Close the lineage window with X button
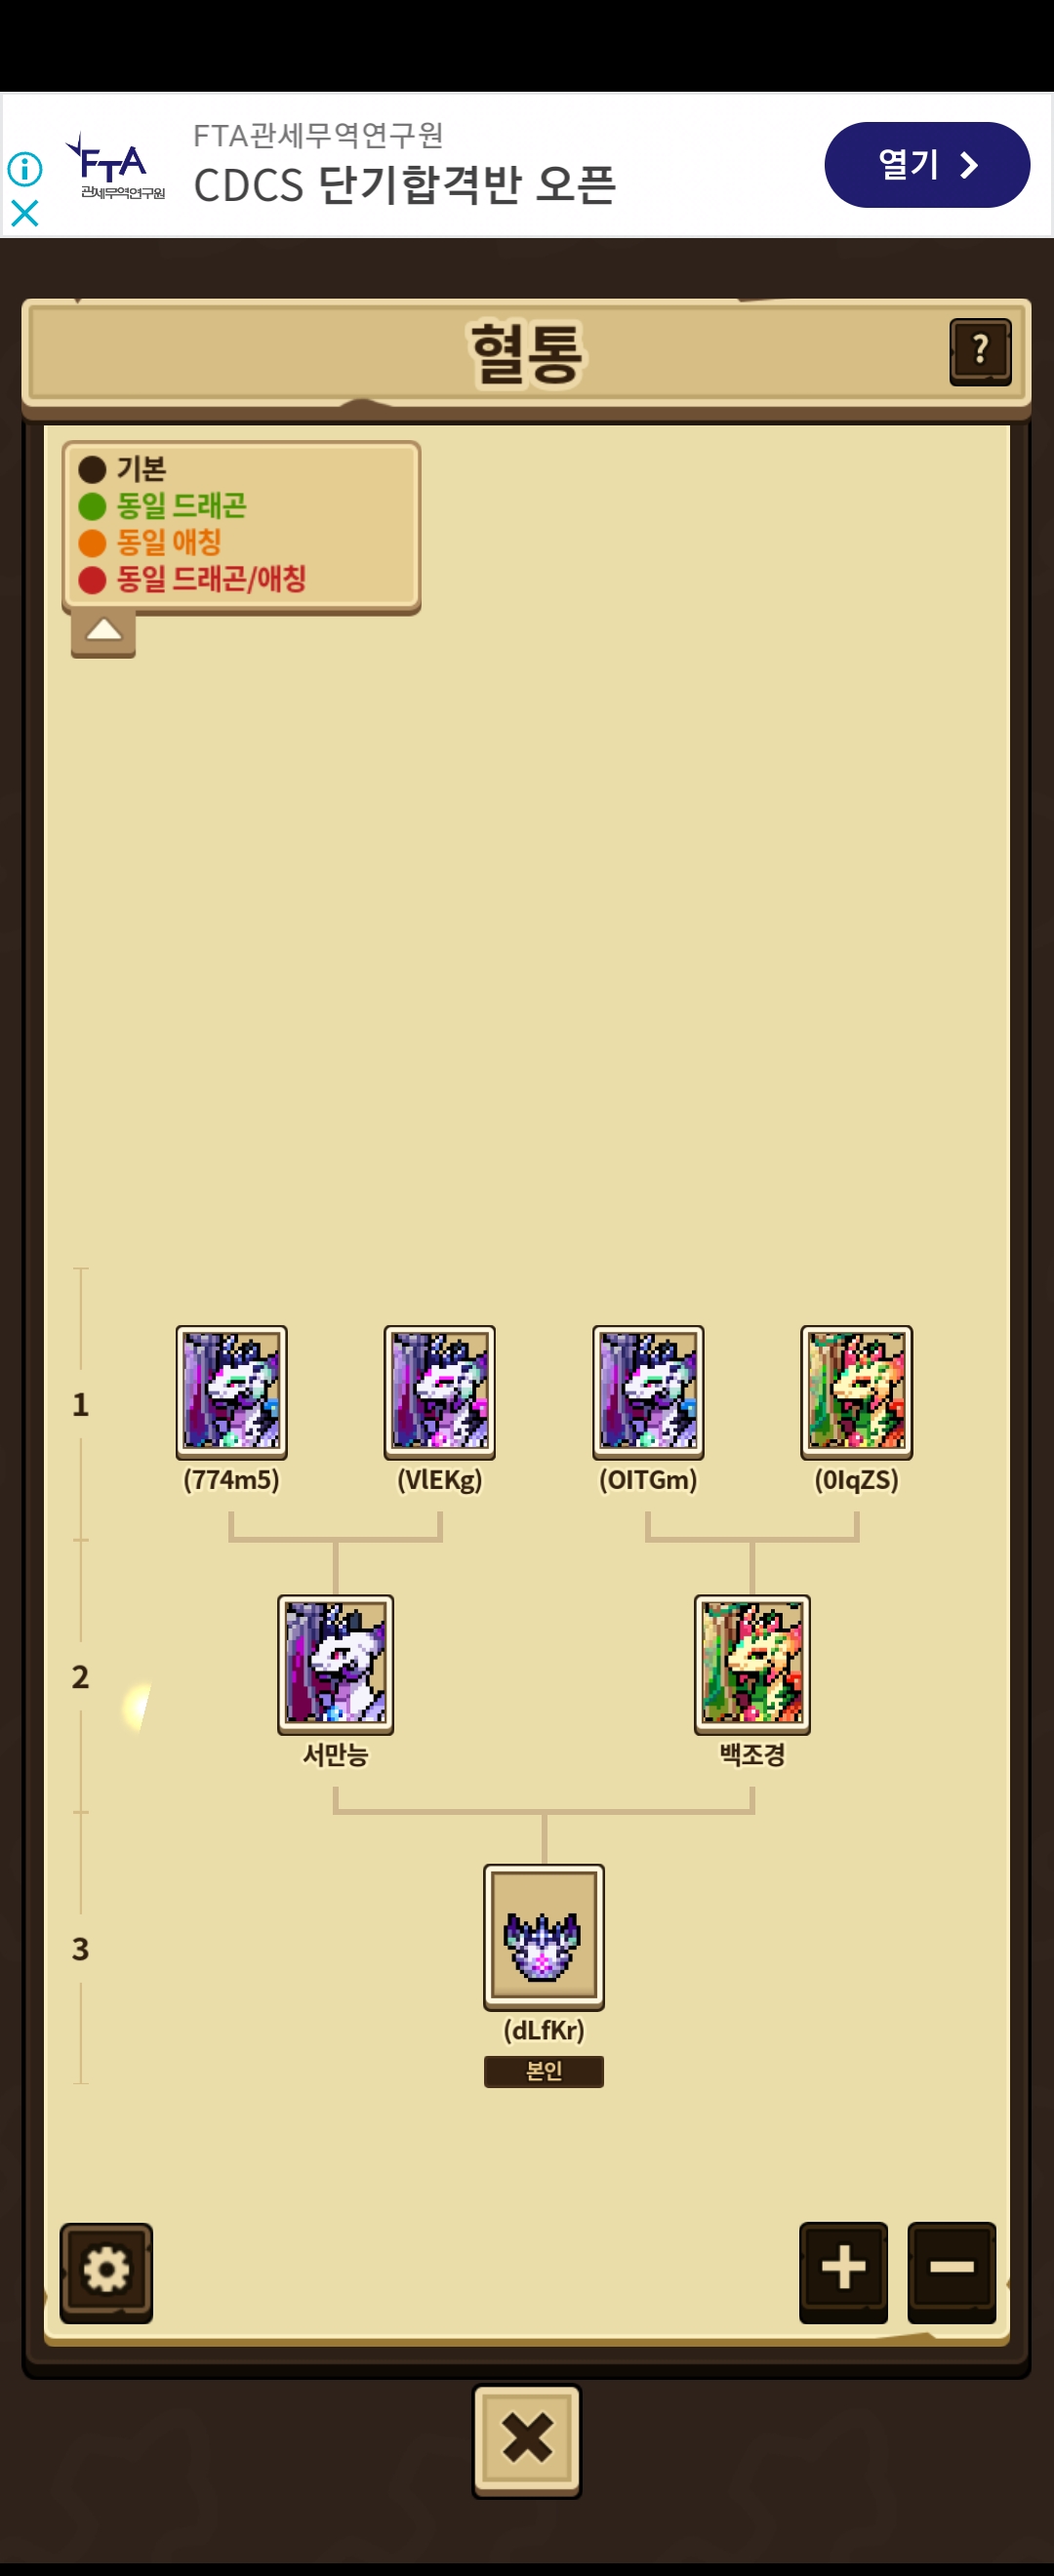 coord(527,2440)
